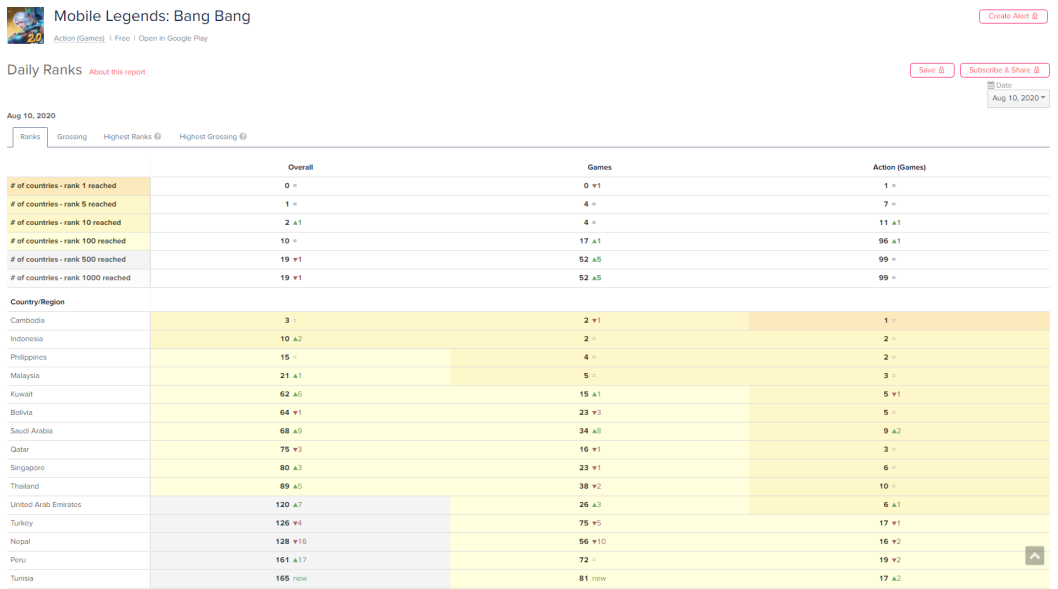Screen dimensions: 1058x589
Task: Click the Philippines country row
Action: pos(528,358)
